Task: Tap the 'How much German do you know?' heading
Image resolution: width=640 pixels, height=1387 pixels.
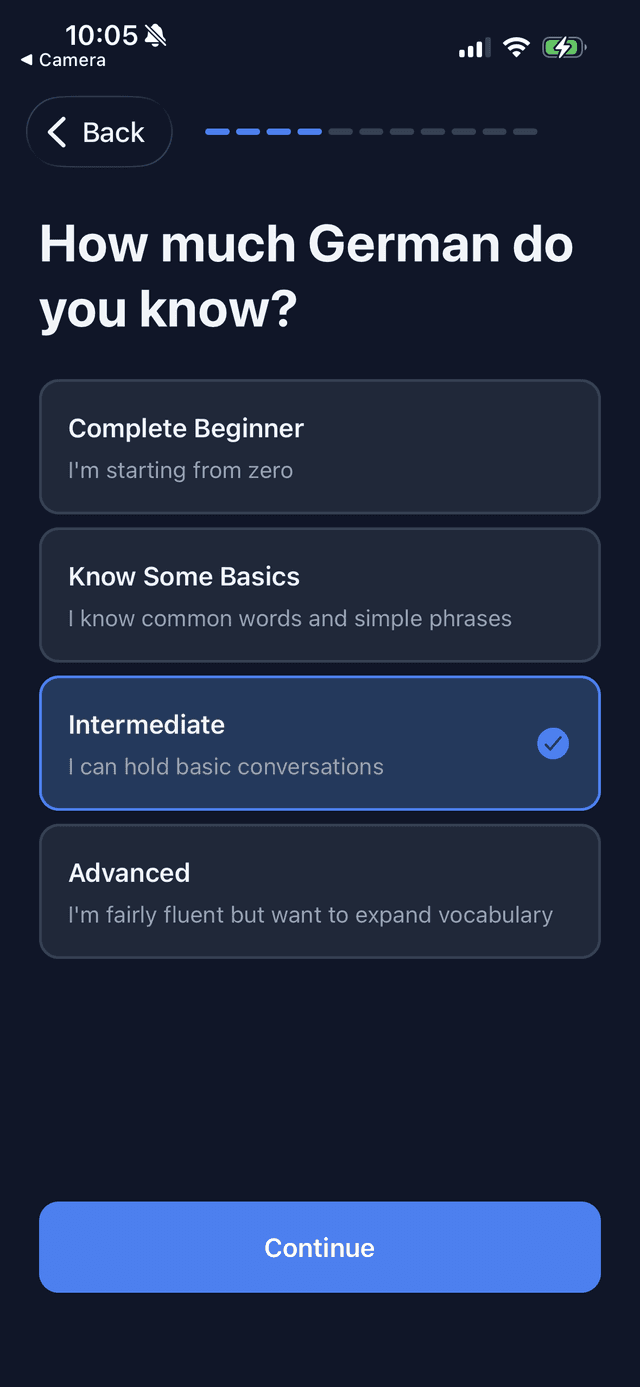Action: 307,276
